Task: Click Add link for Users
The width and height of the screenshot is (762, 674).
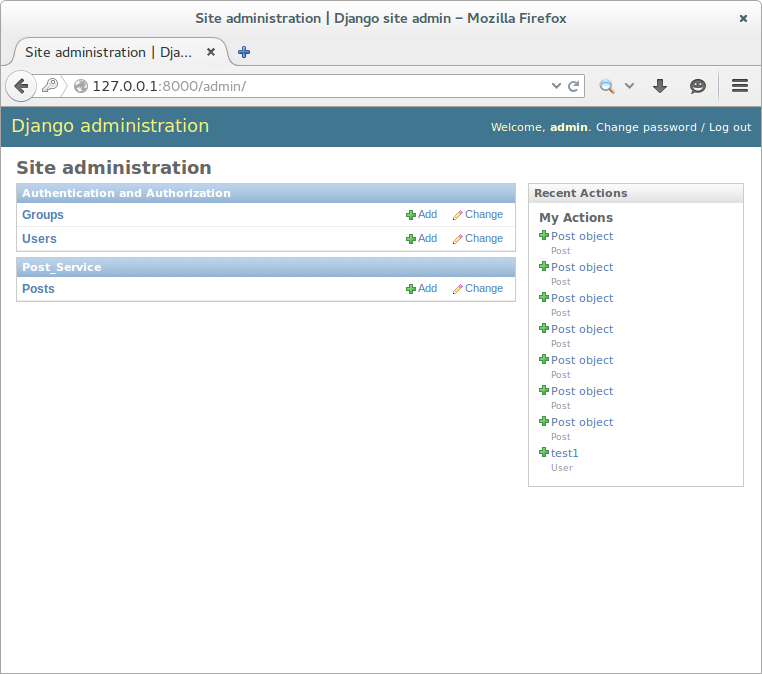Action: [428, 238]
